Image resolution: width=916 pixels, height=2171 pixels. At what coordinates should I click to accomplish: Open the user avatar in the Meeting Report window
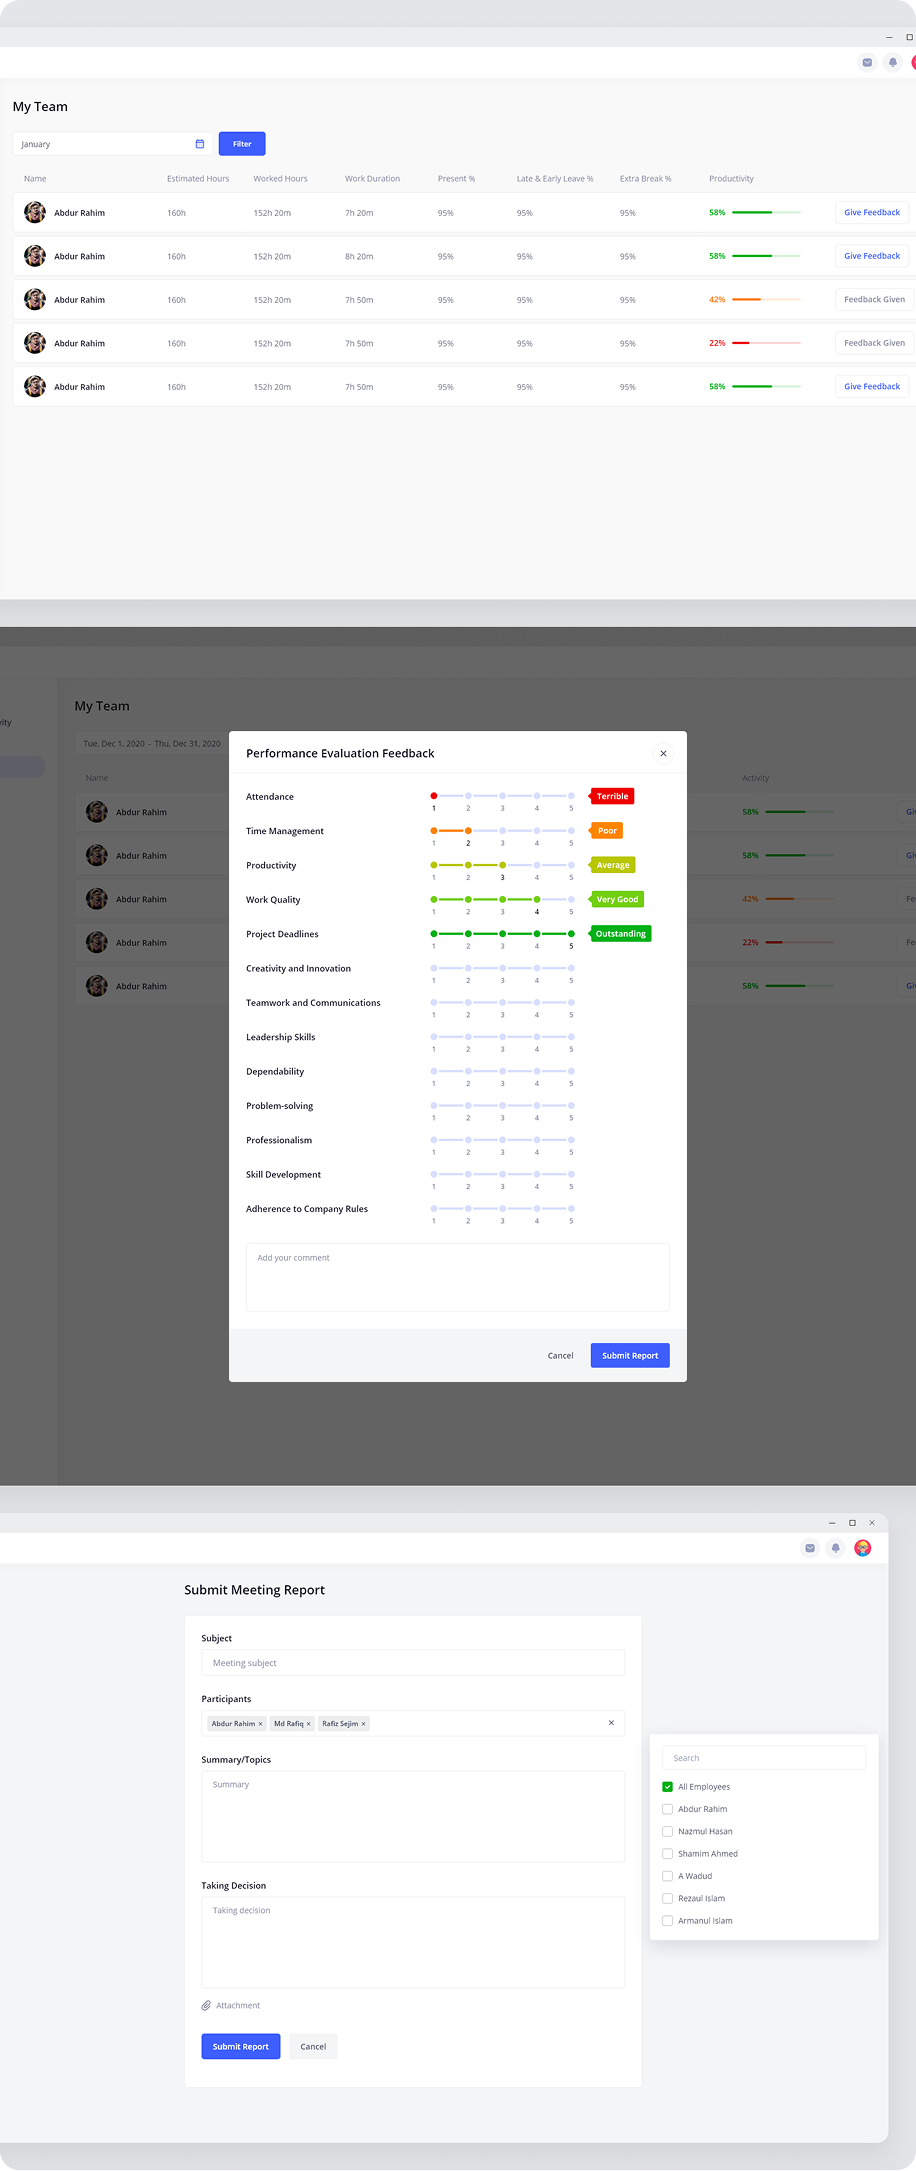coord(863,1548)
